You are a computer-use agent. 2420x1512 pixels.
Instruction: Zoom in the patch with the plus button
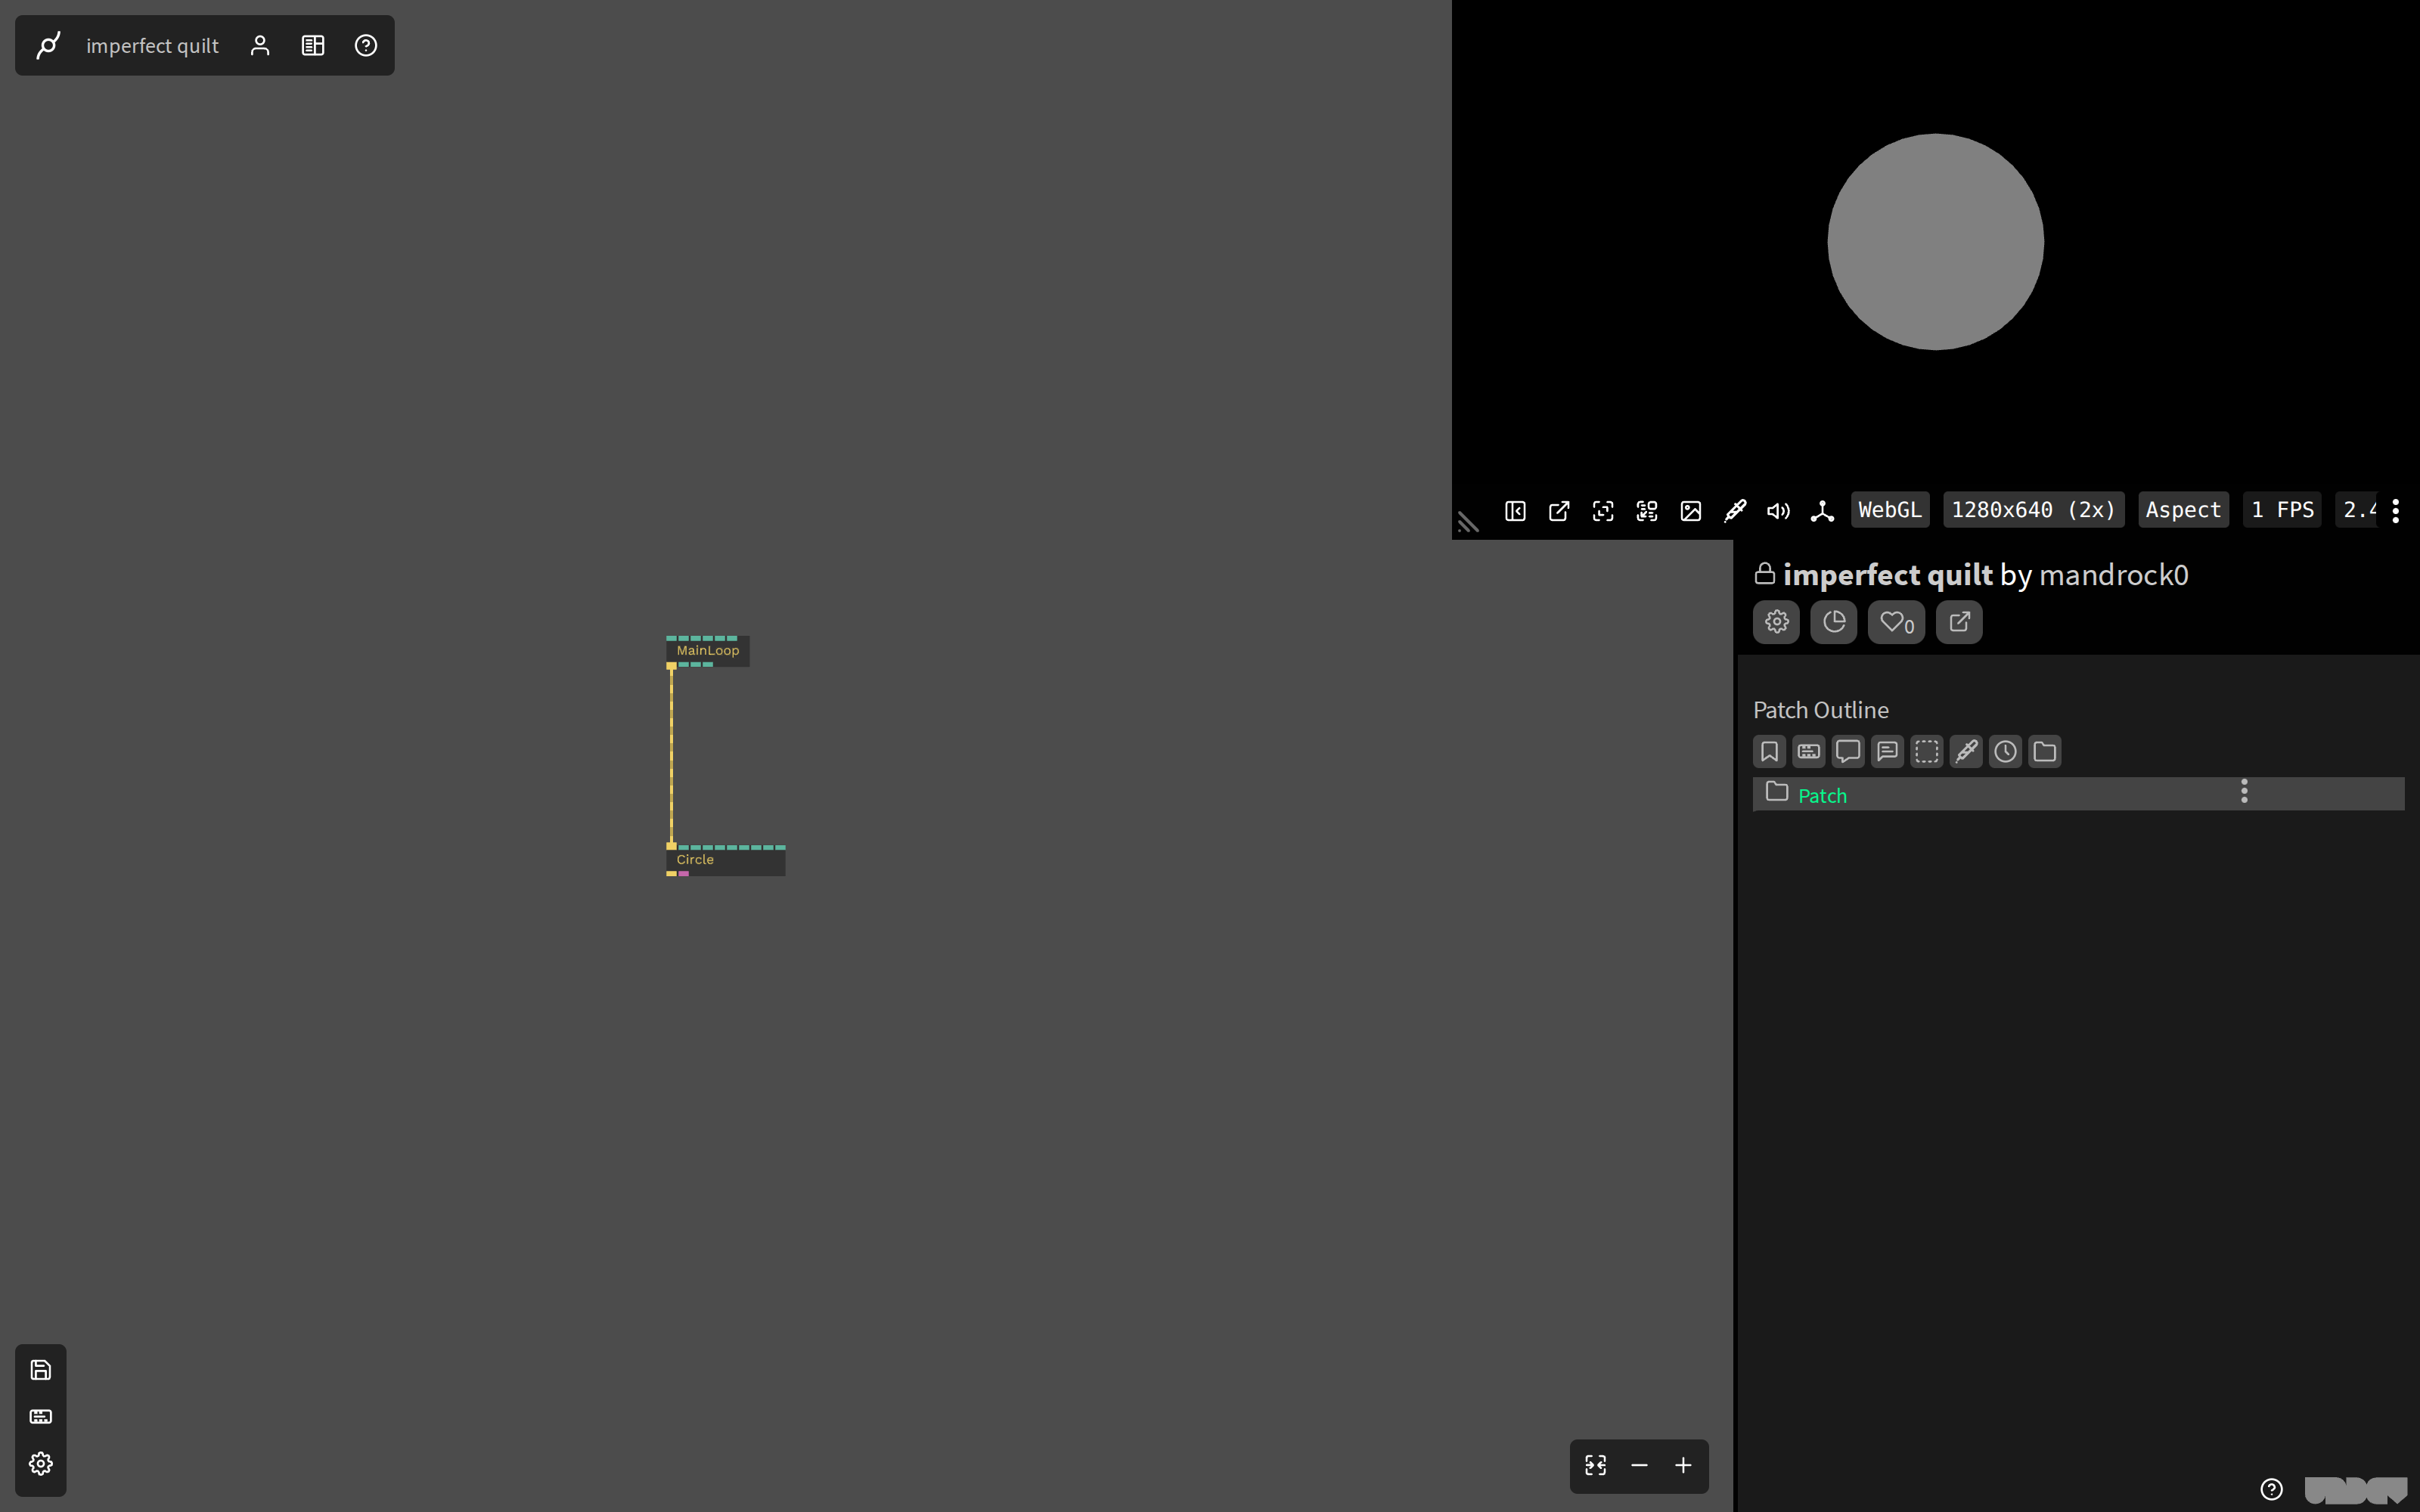point(1683,1465)
